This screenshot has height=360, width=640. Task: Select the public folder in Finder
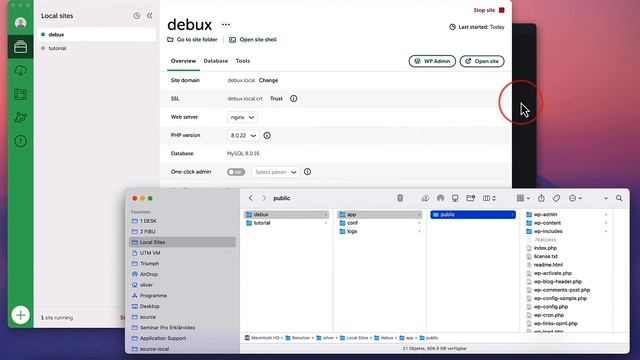[x=473, y=215]
